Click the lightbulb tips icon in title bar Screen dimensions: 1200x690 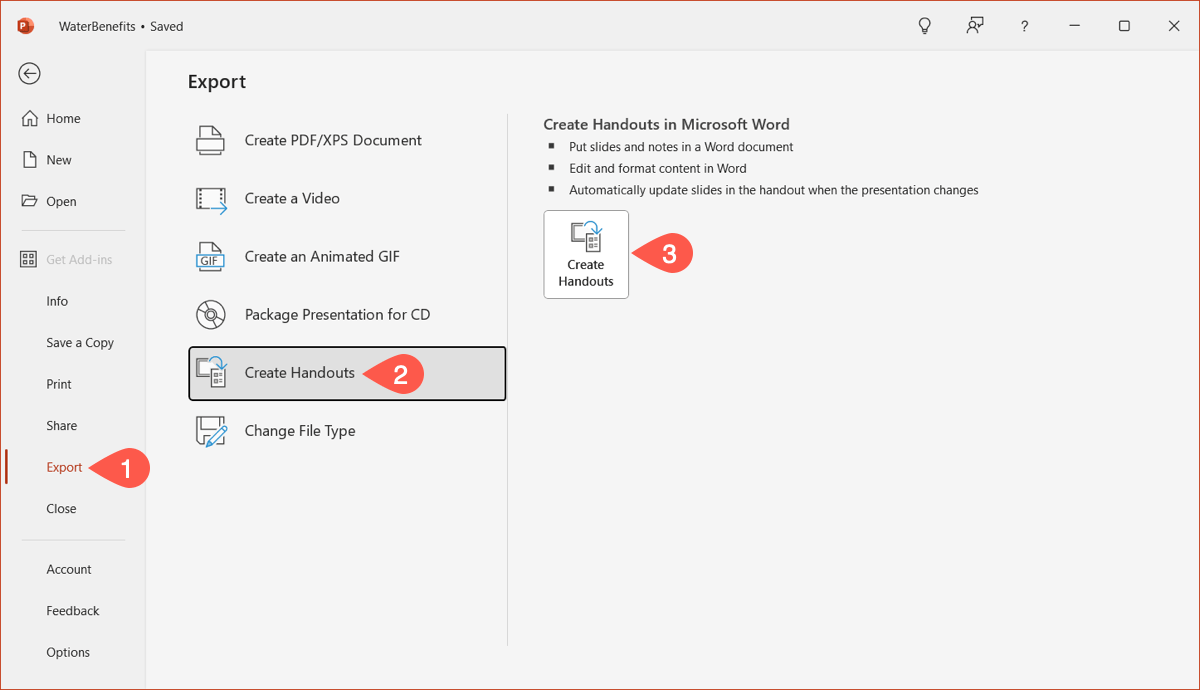[x=925, y=26]
